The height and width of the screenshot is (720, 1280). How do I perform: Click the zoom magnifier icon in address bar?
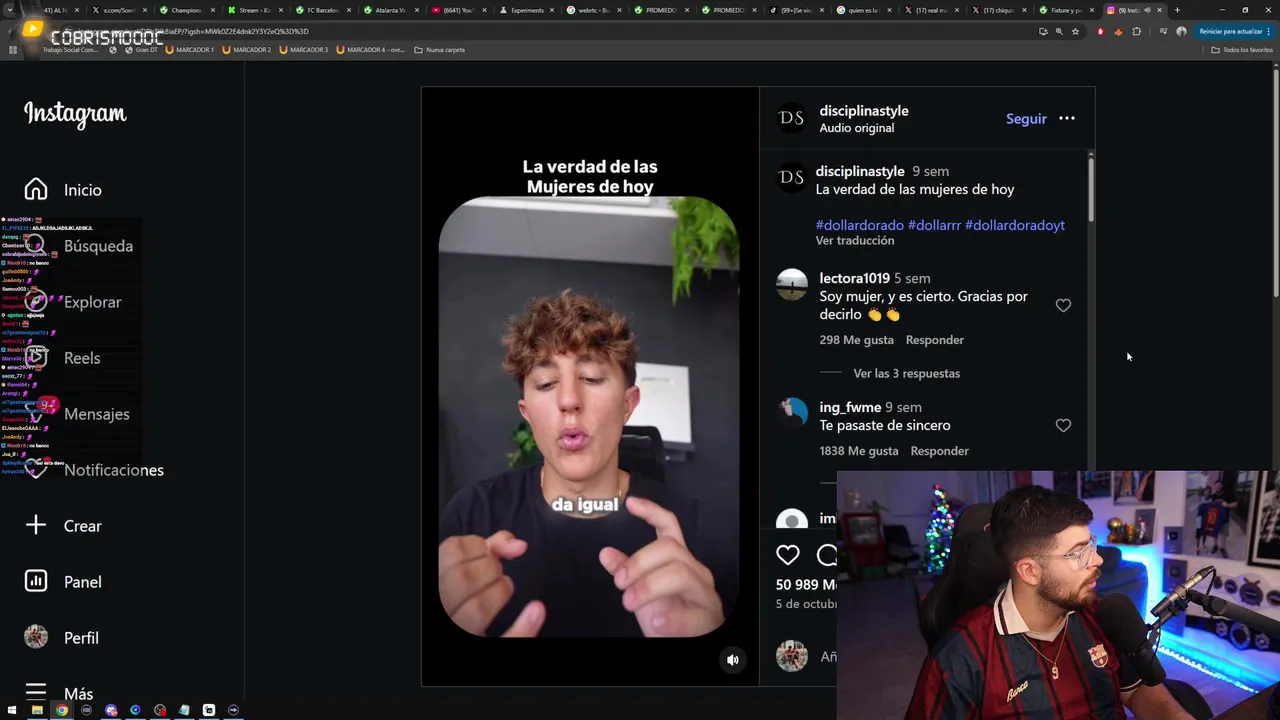[x=1059, y=31]
